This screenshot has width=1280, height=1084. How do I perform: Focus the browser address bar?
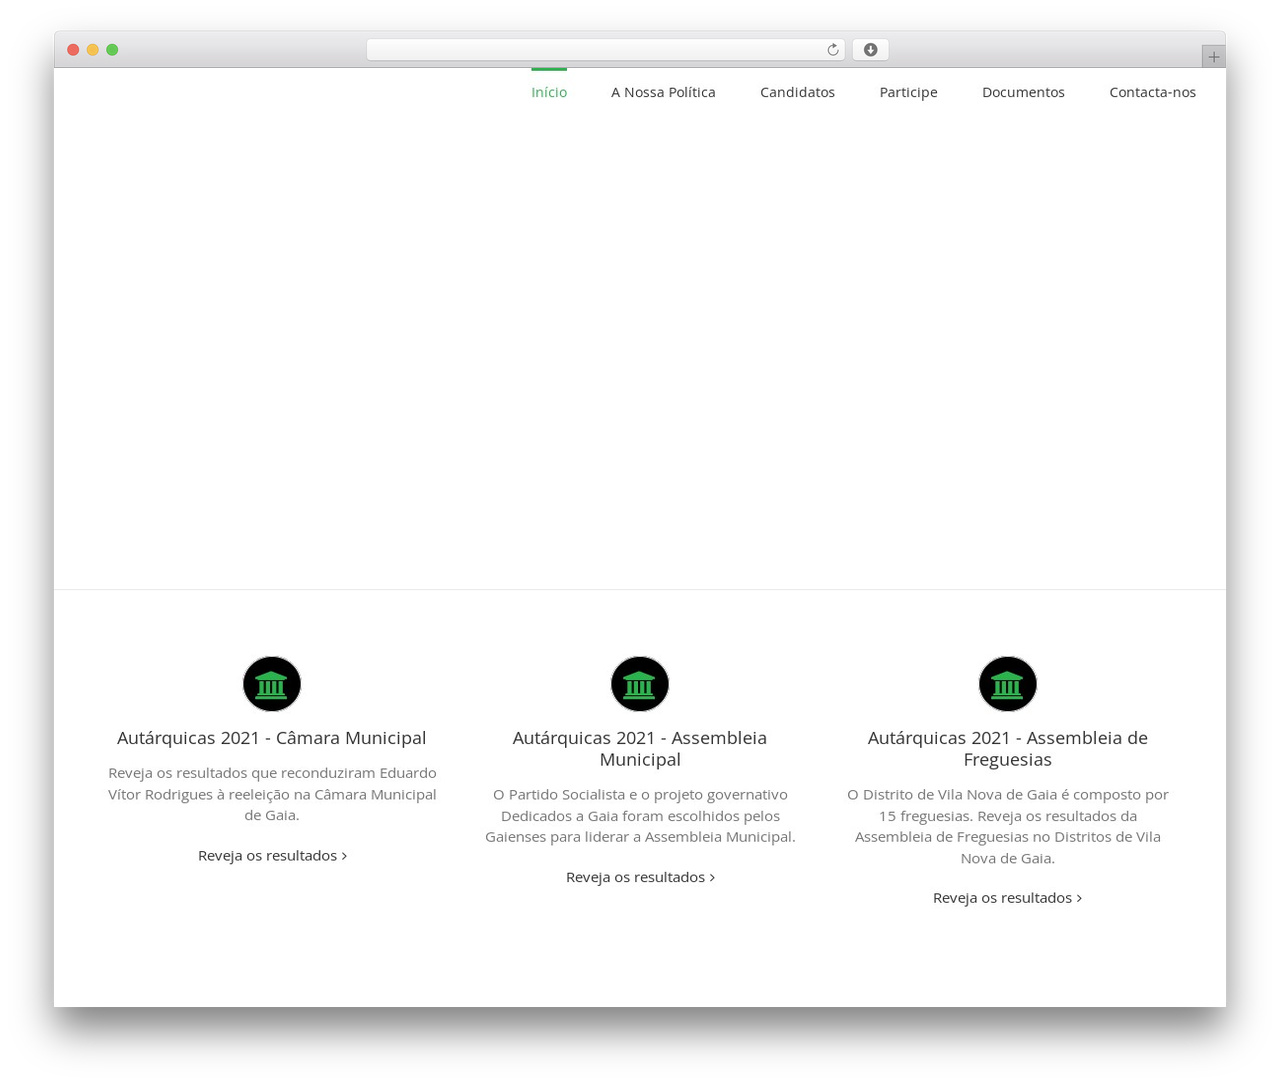(x=605, y=50)
